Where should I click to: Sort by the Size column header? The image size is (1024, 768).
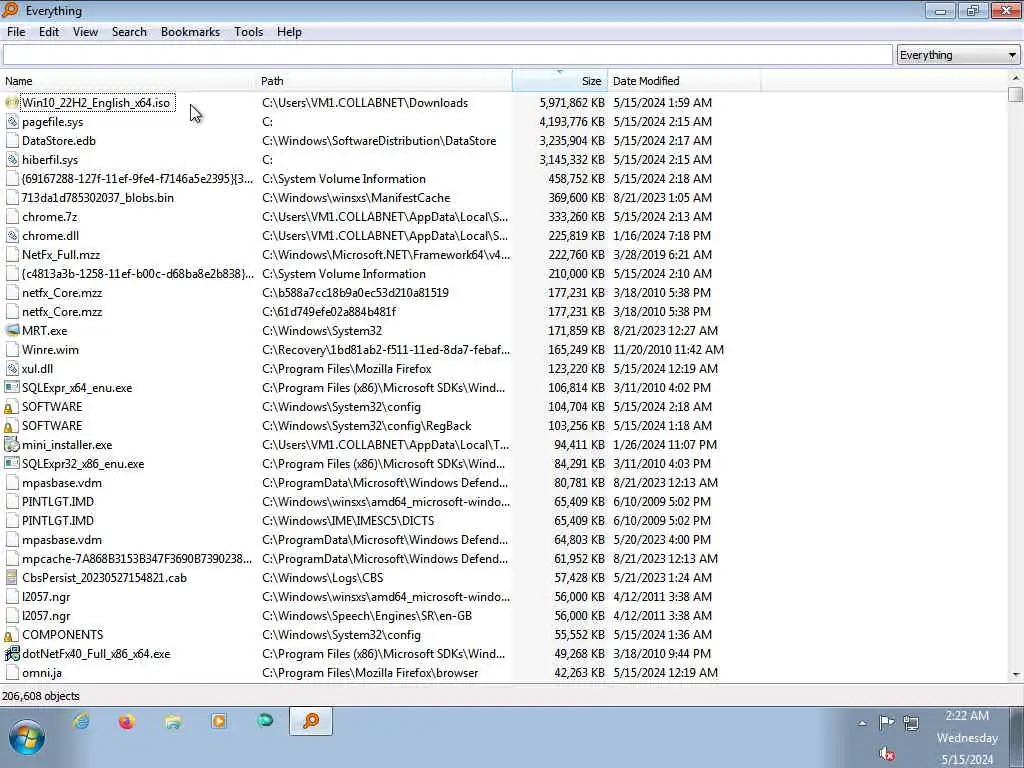coord(560,81)
